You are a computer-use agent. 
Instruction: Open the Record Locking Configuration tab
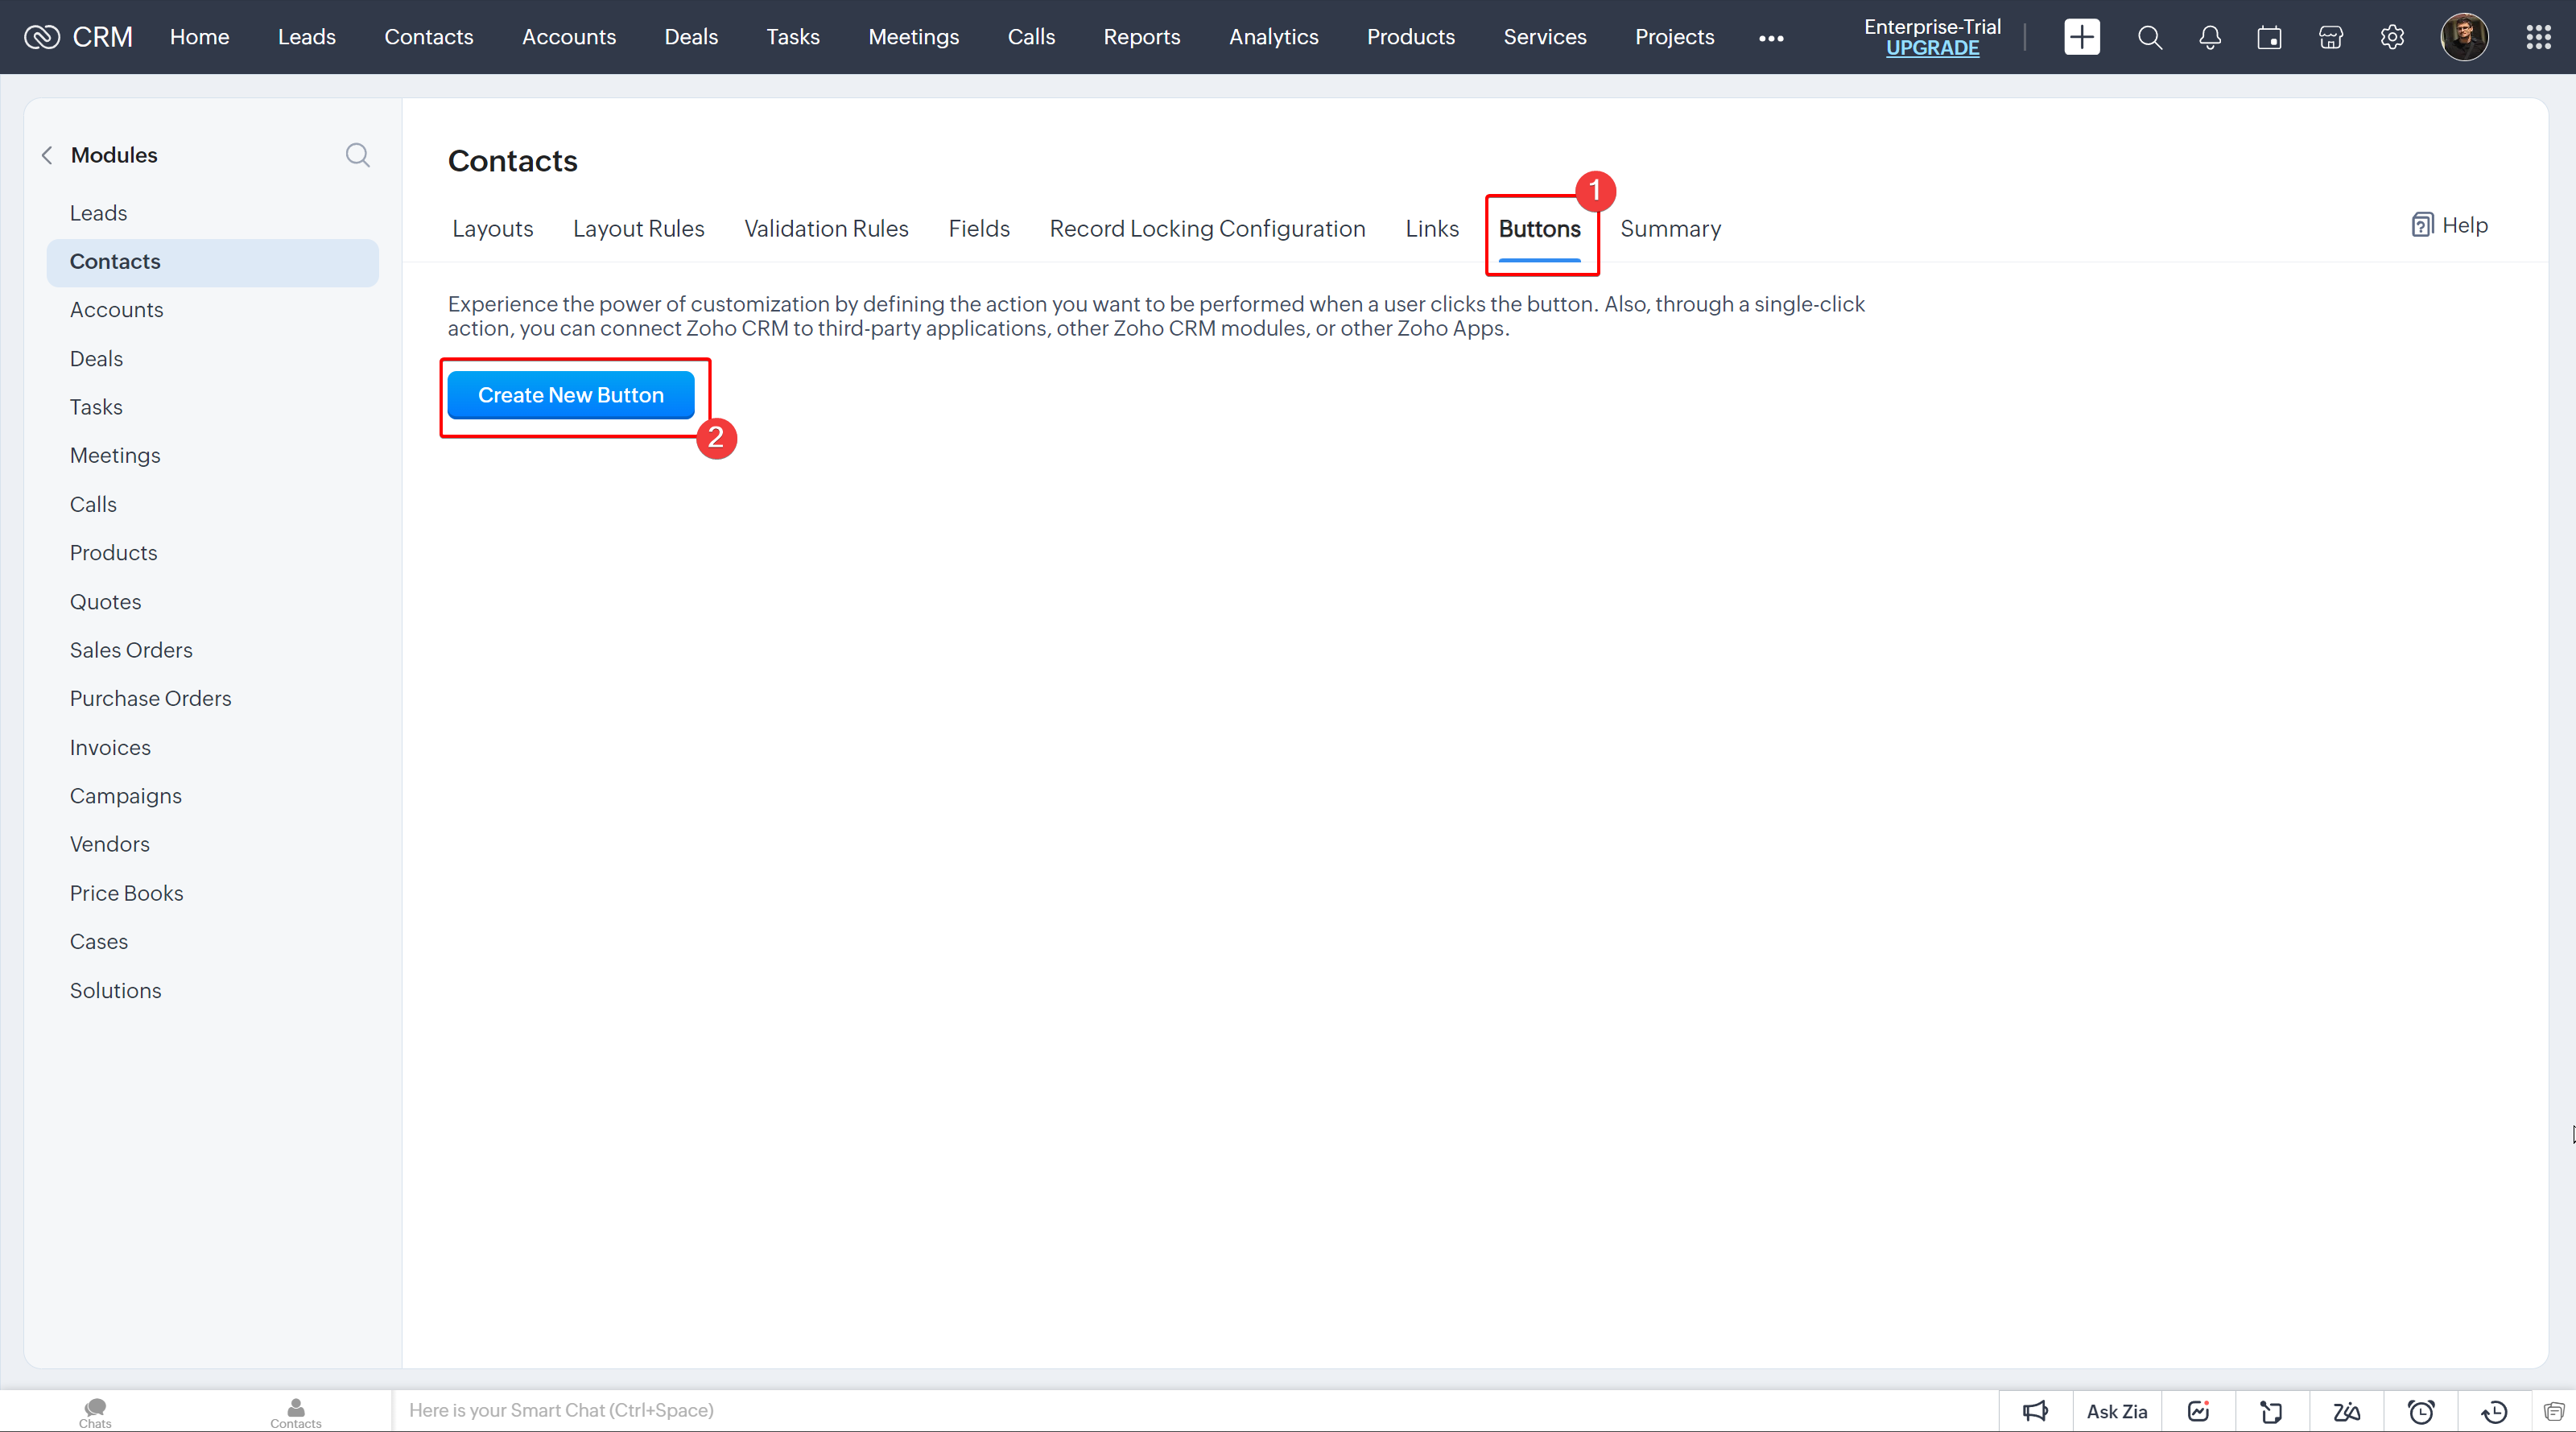pyautogui.click(x=1207, y=228)
